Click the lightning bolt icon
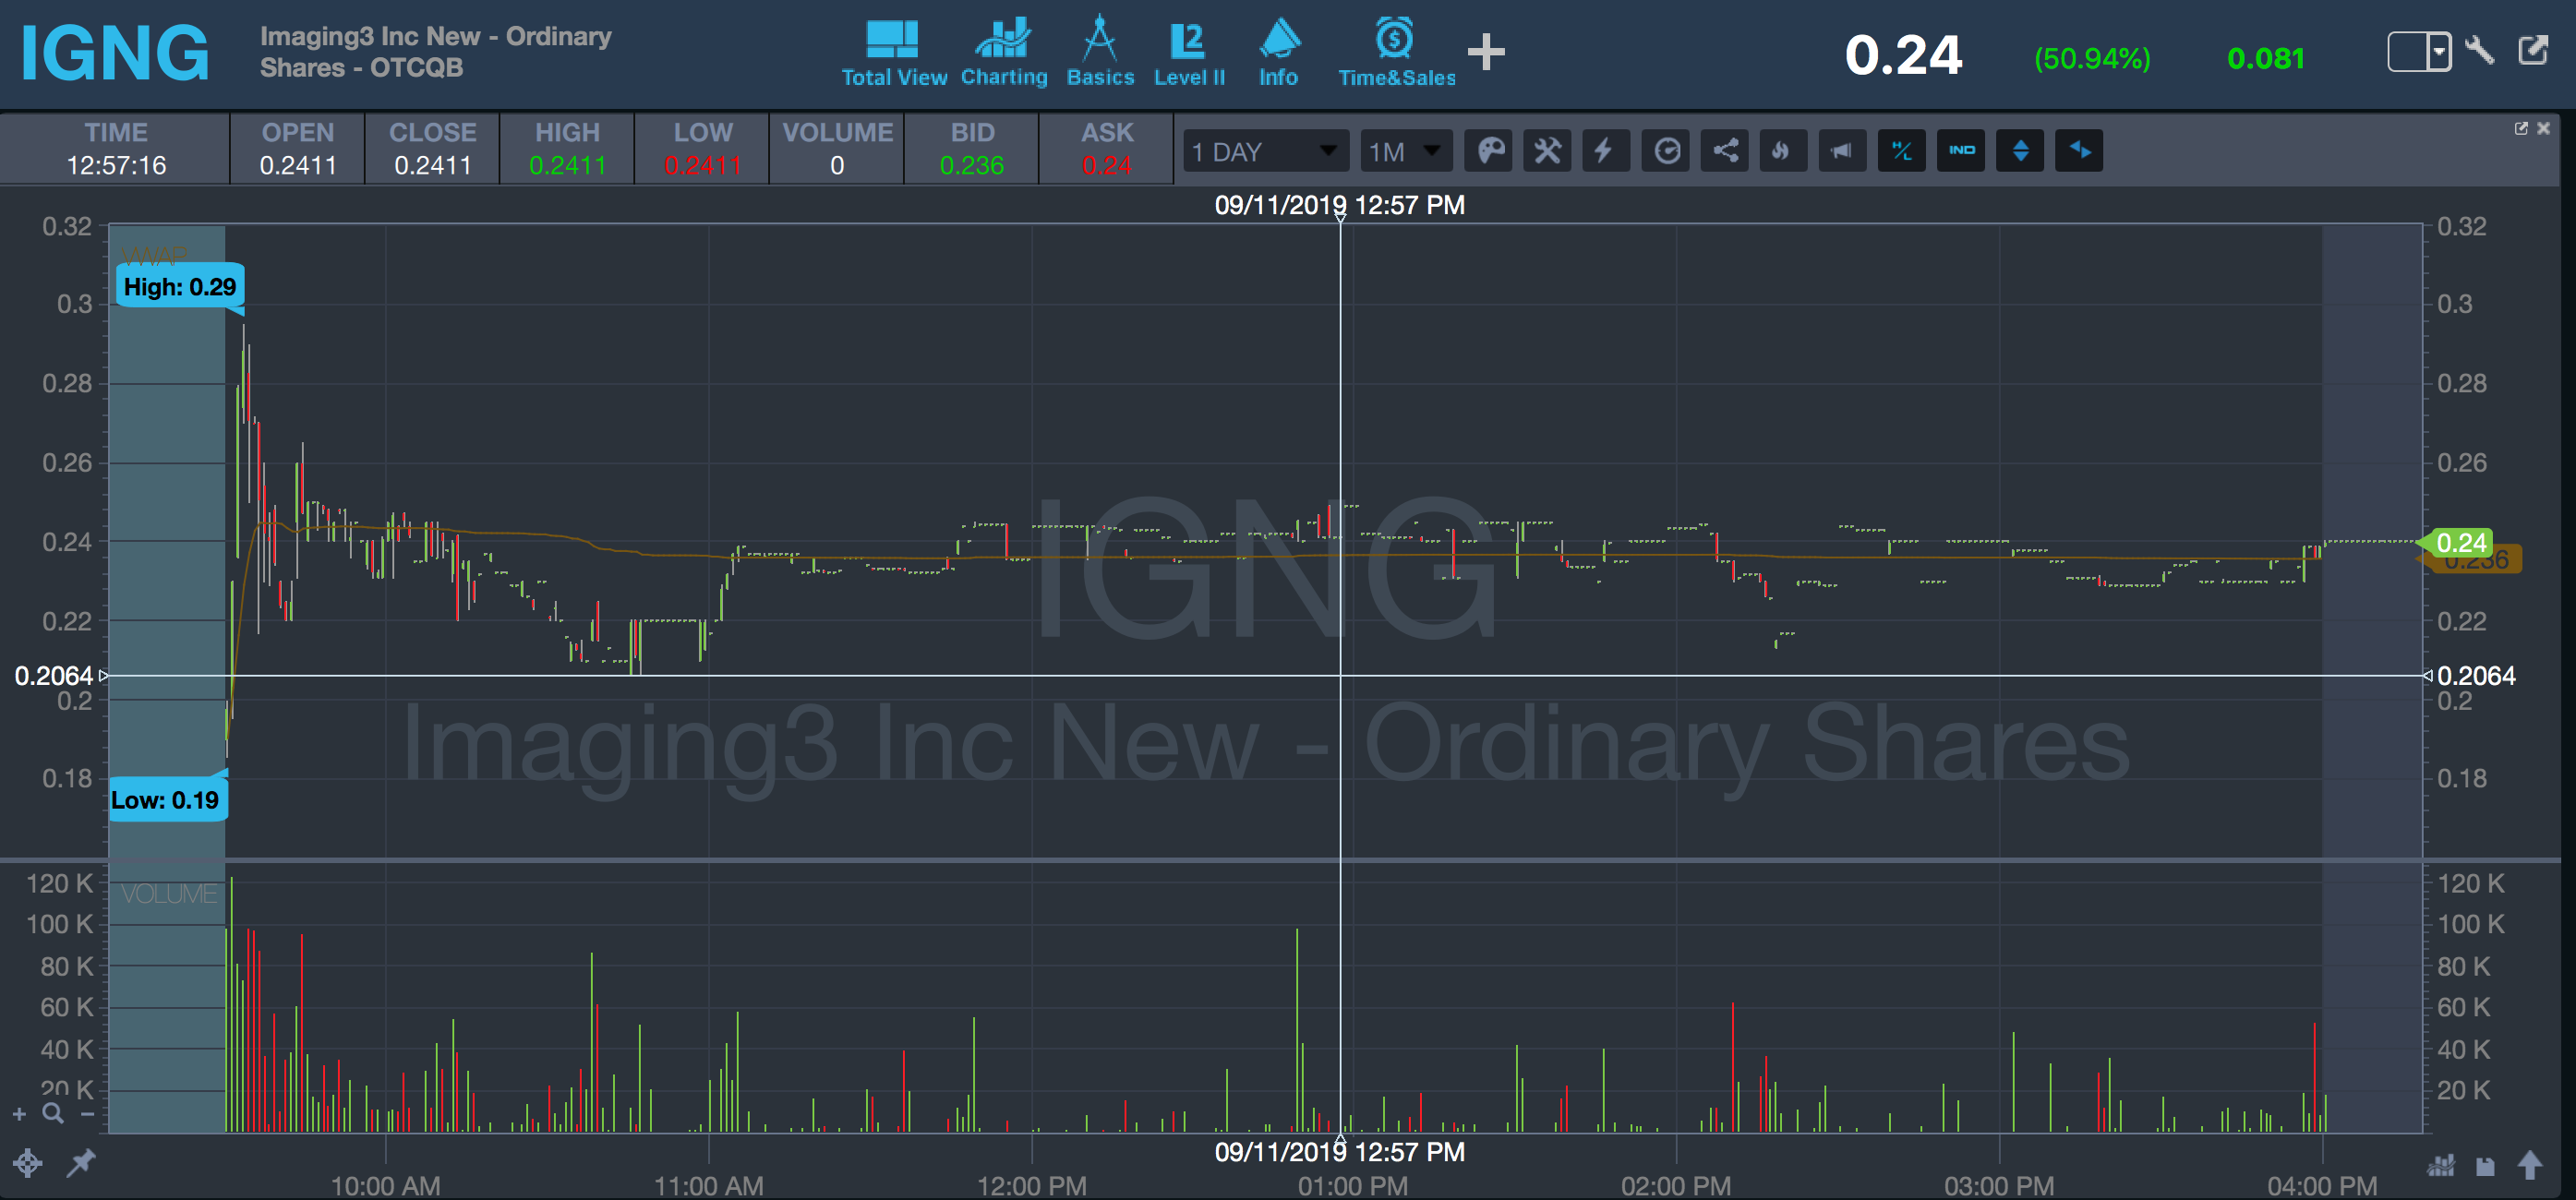 pos(1604,151)
